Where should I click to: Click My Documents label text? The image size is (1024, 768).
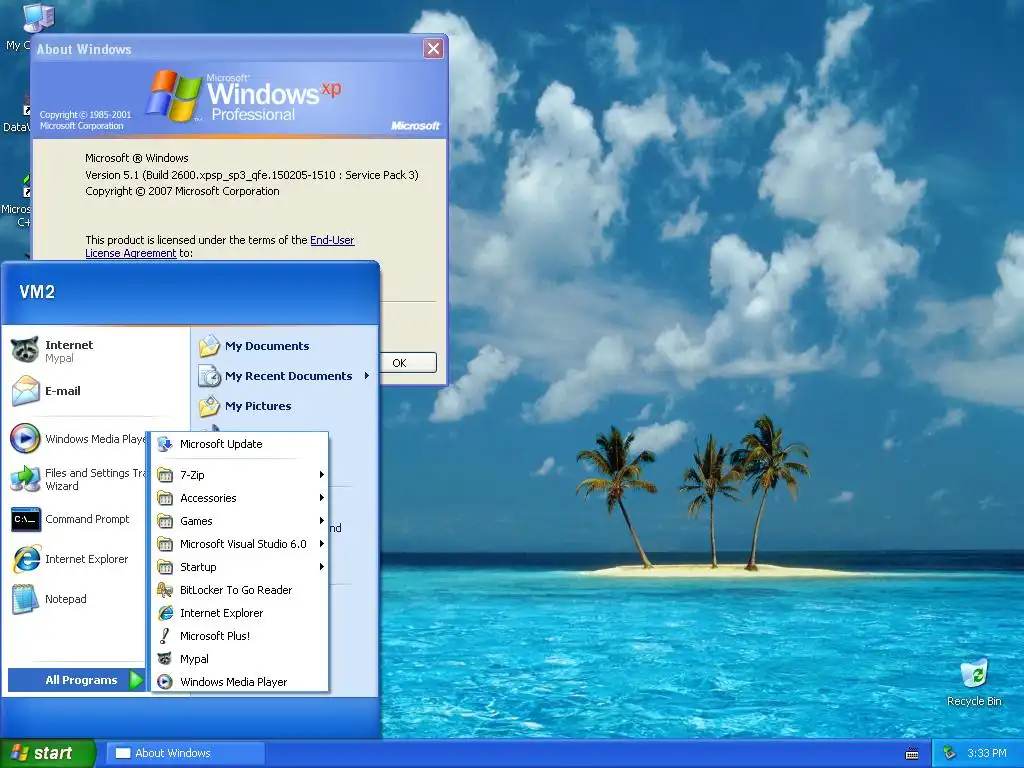(267, 346)
